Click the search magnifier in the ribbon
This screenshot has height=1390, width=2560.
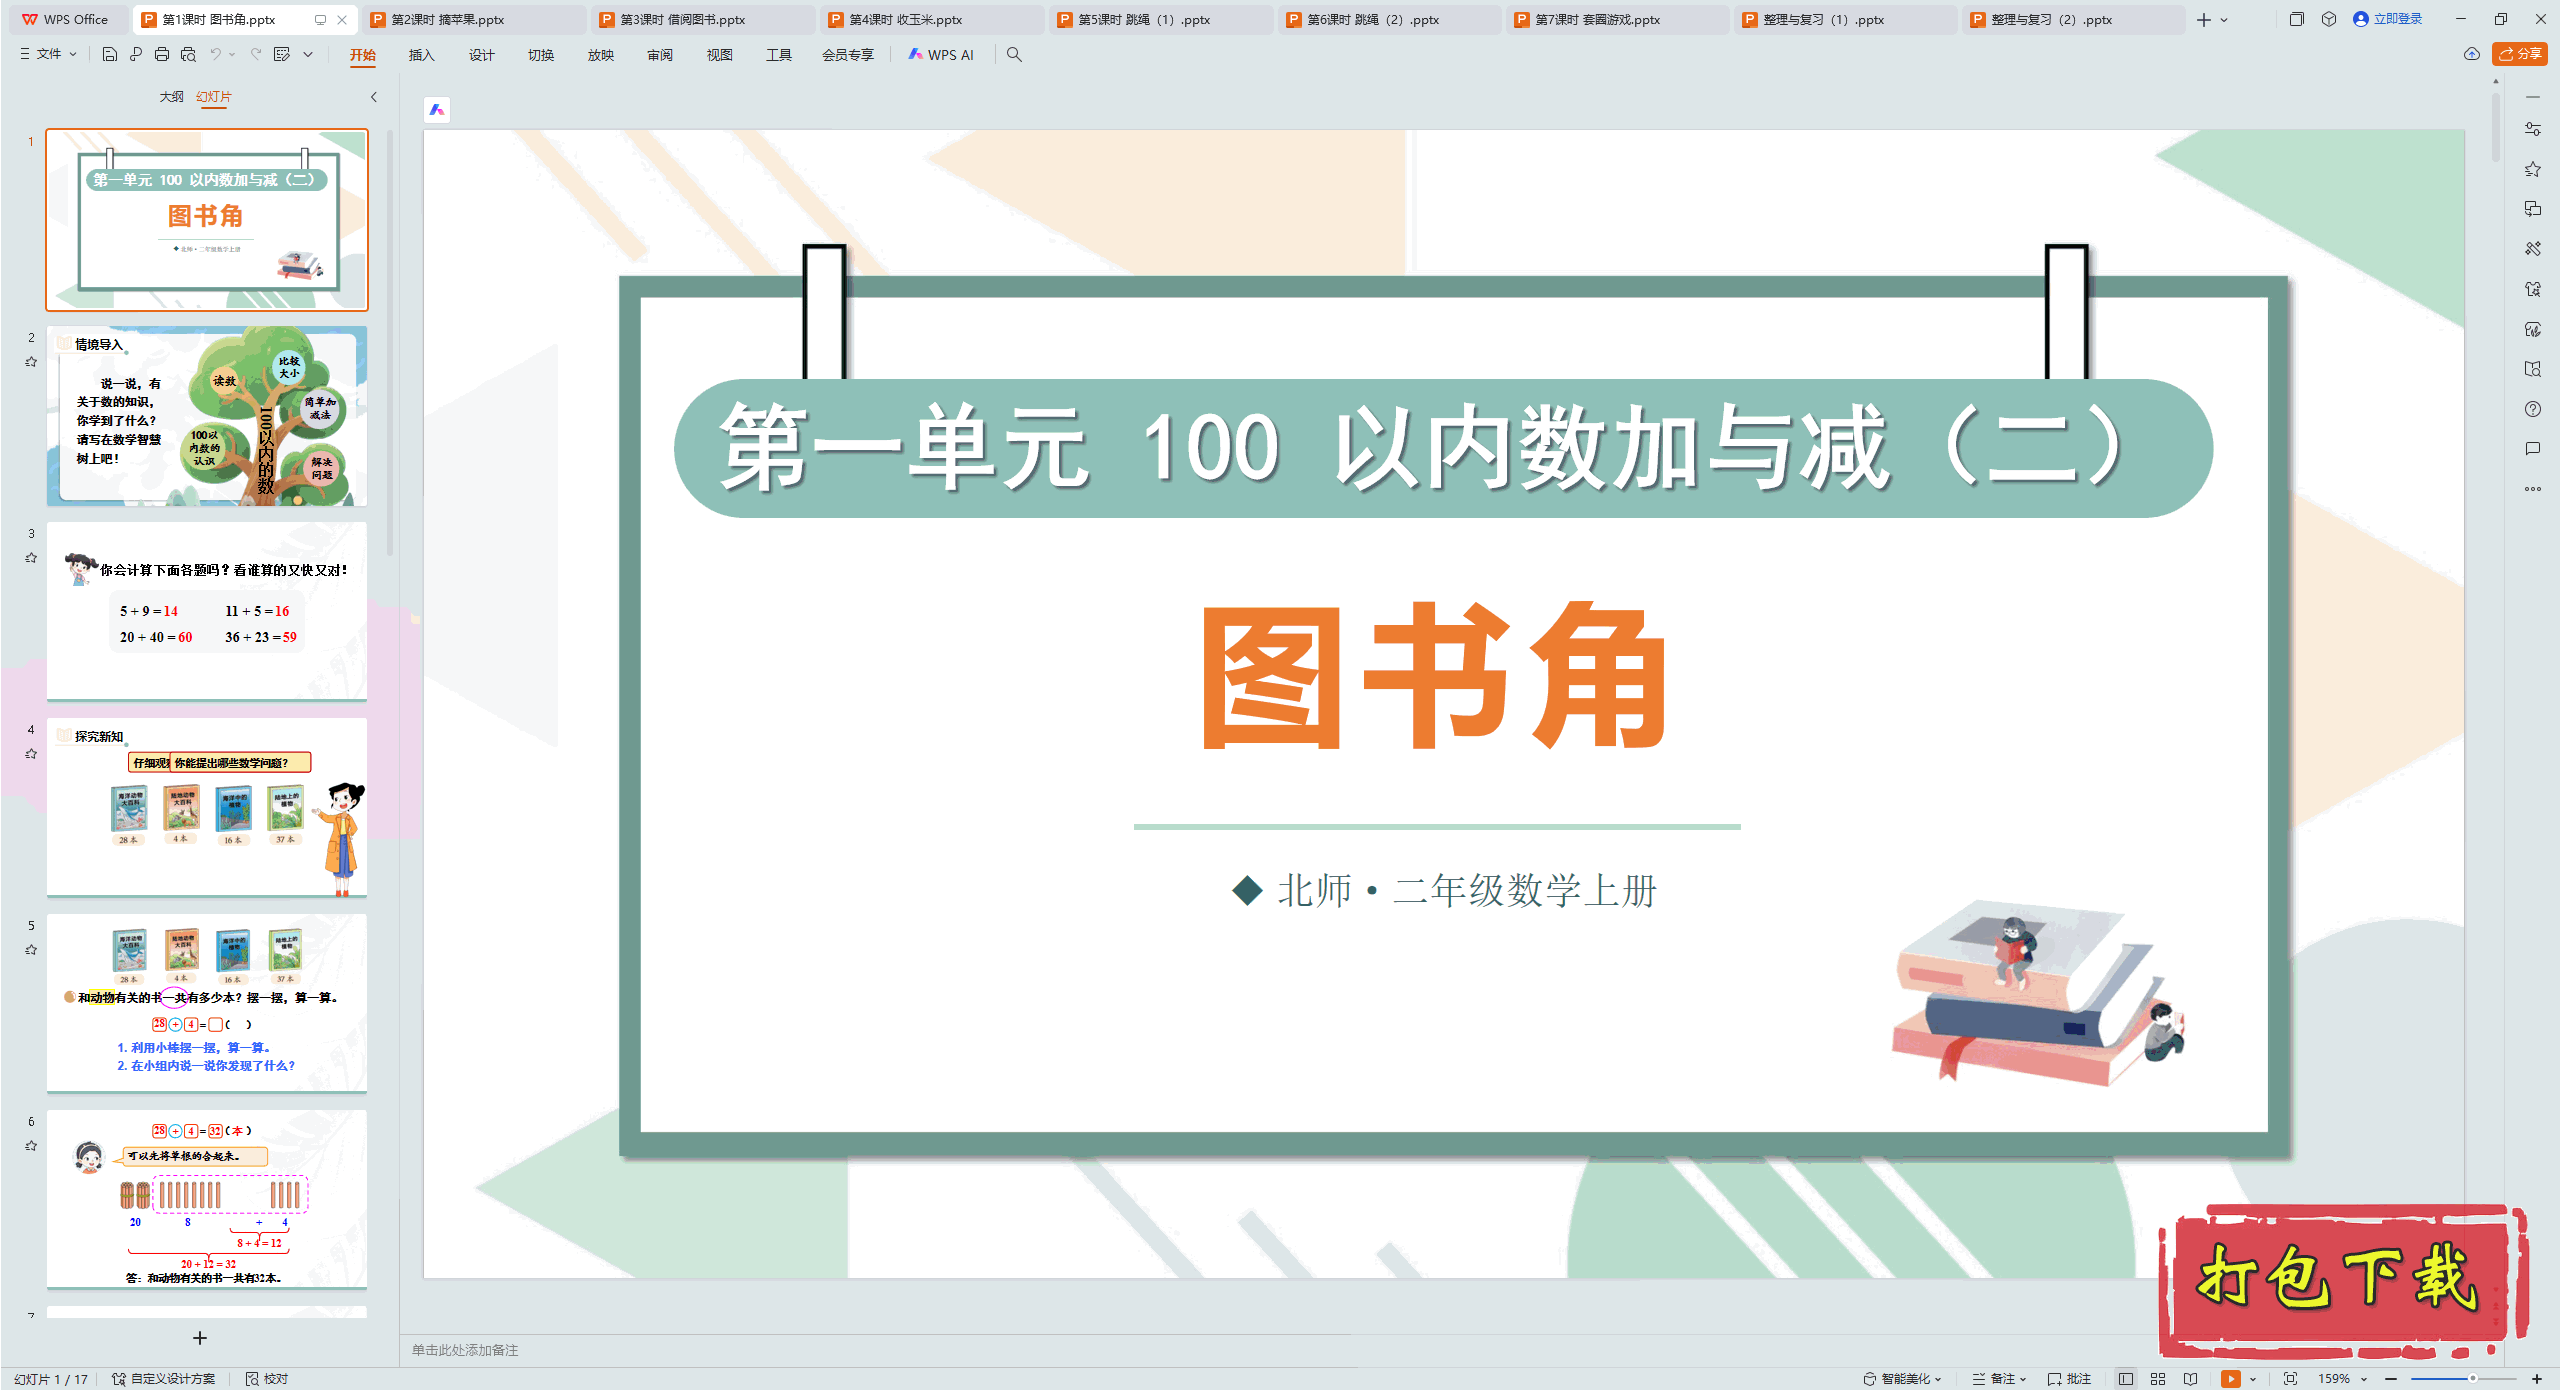1014,55
